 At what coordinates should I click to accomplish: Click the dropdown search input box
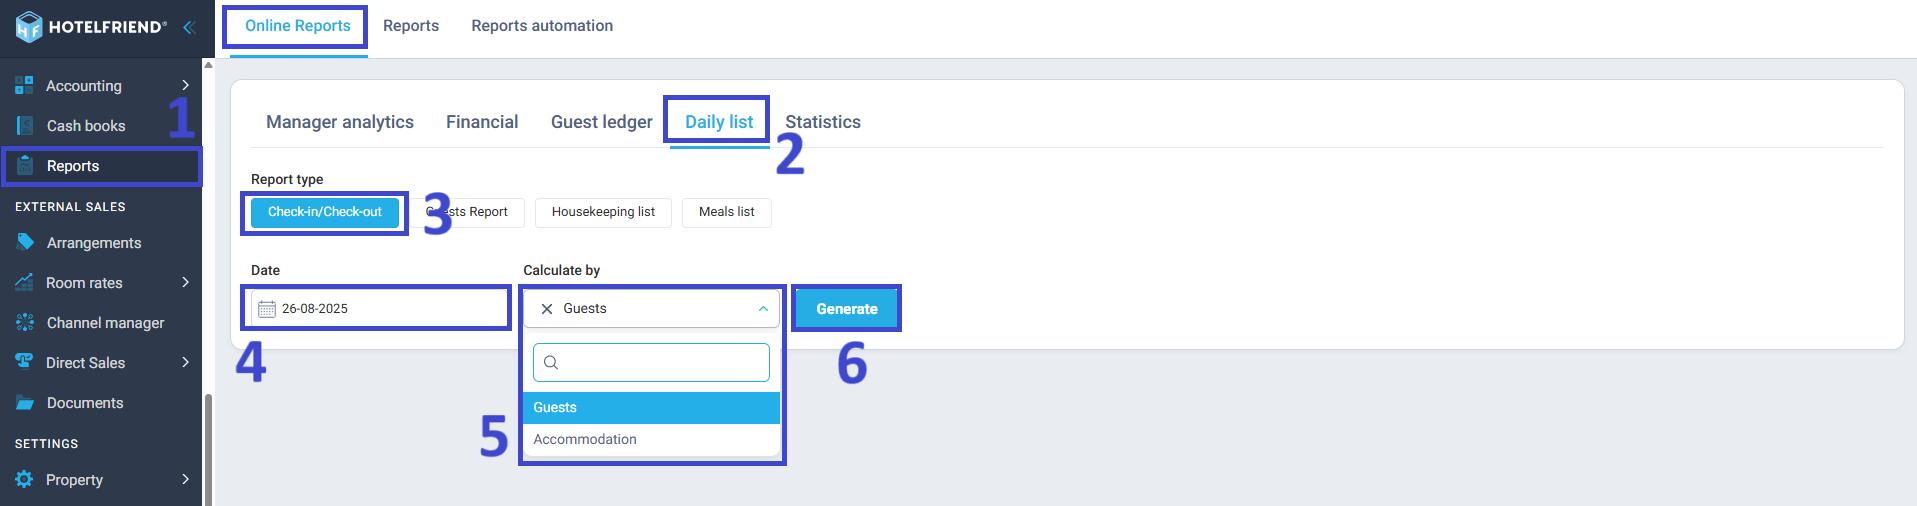(651, 362)
